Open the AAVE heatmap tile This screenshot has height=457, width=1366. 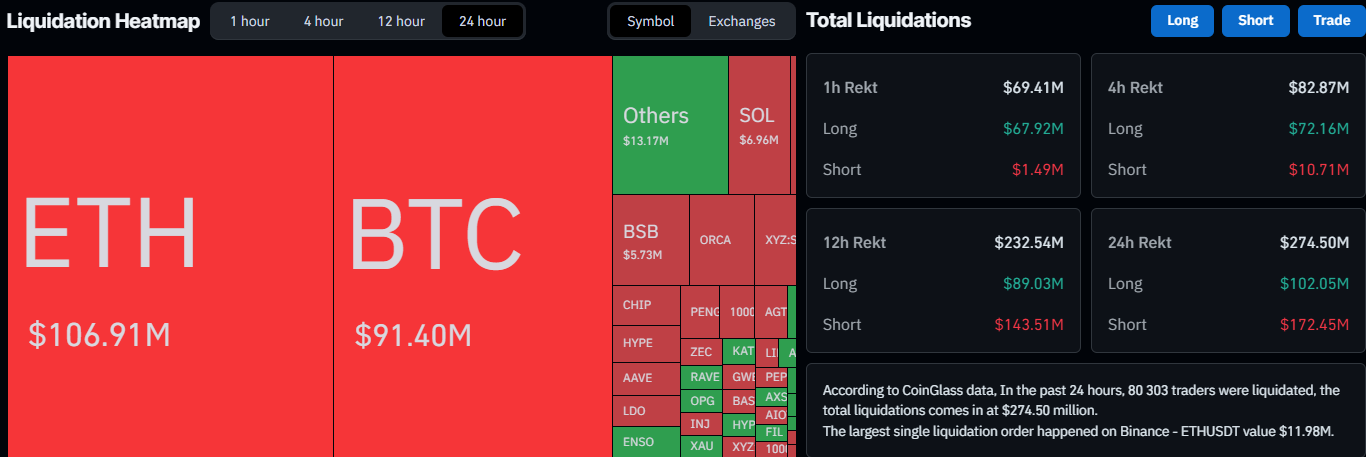point(645,378)
